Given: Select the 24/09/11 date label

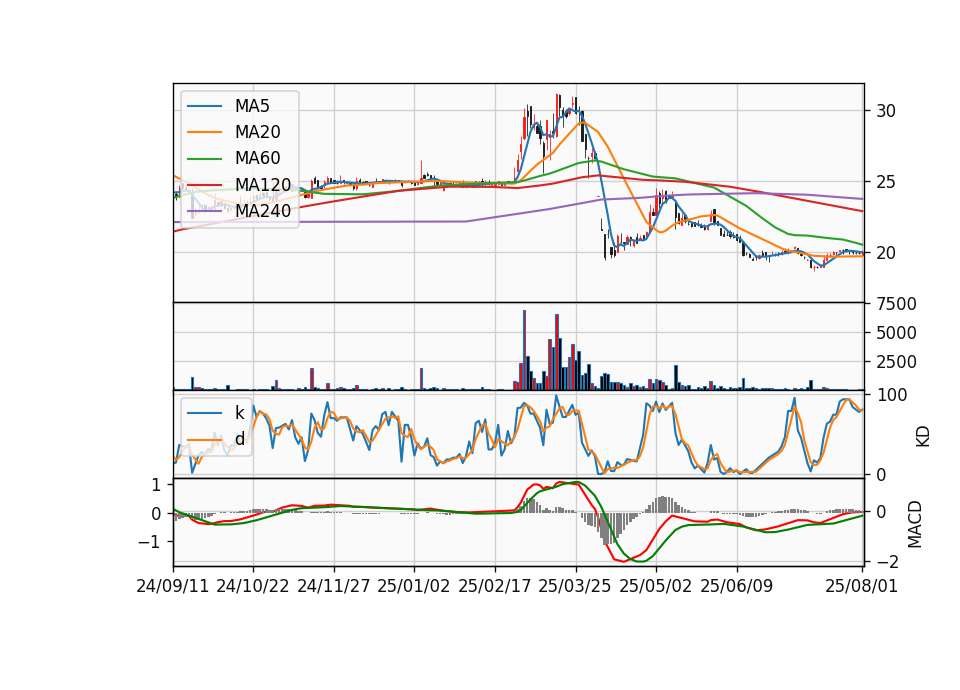Looking at the screenshot, I should point(173,586).
